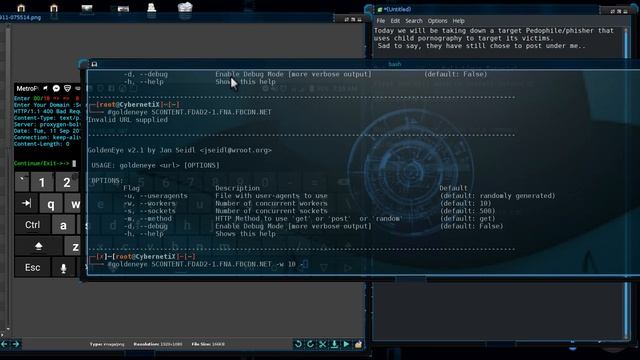The width and height of the screenshot is (640, 360).
Task: Tap the Tab arrow key on the on-screen keyboard
Action: tap(27, 203)
